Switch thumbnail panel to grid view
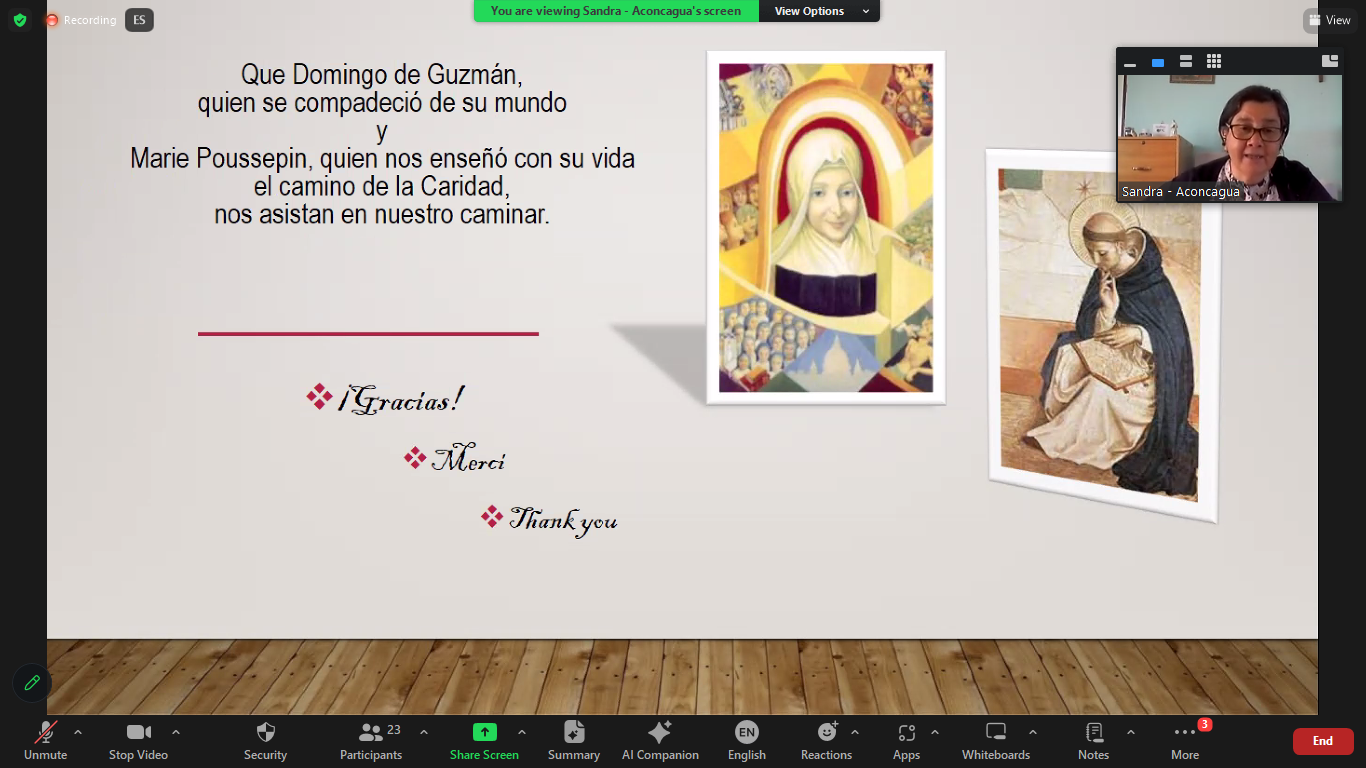This screenshot has width=1366, height=768. click(1214, 62)
